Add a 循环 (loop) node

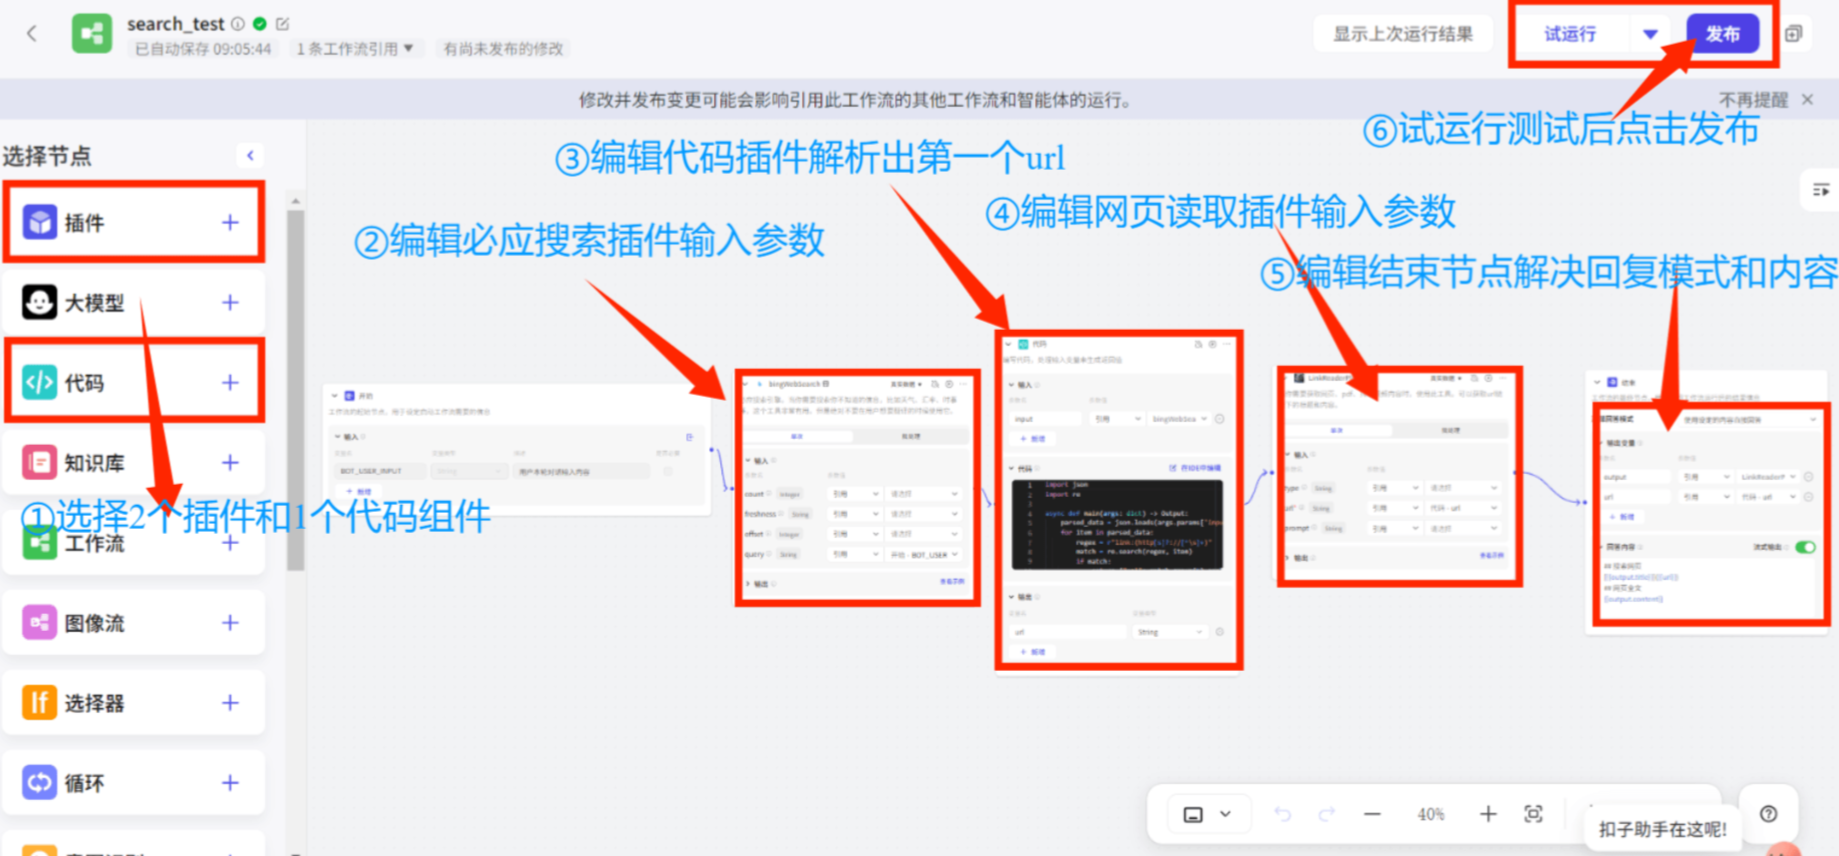pos(230,782)
